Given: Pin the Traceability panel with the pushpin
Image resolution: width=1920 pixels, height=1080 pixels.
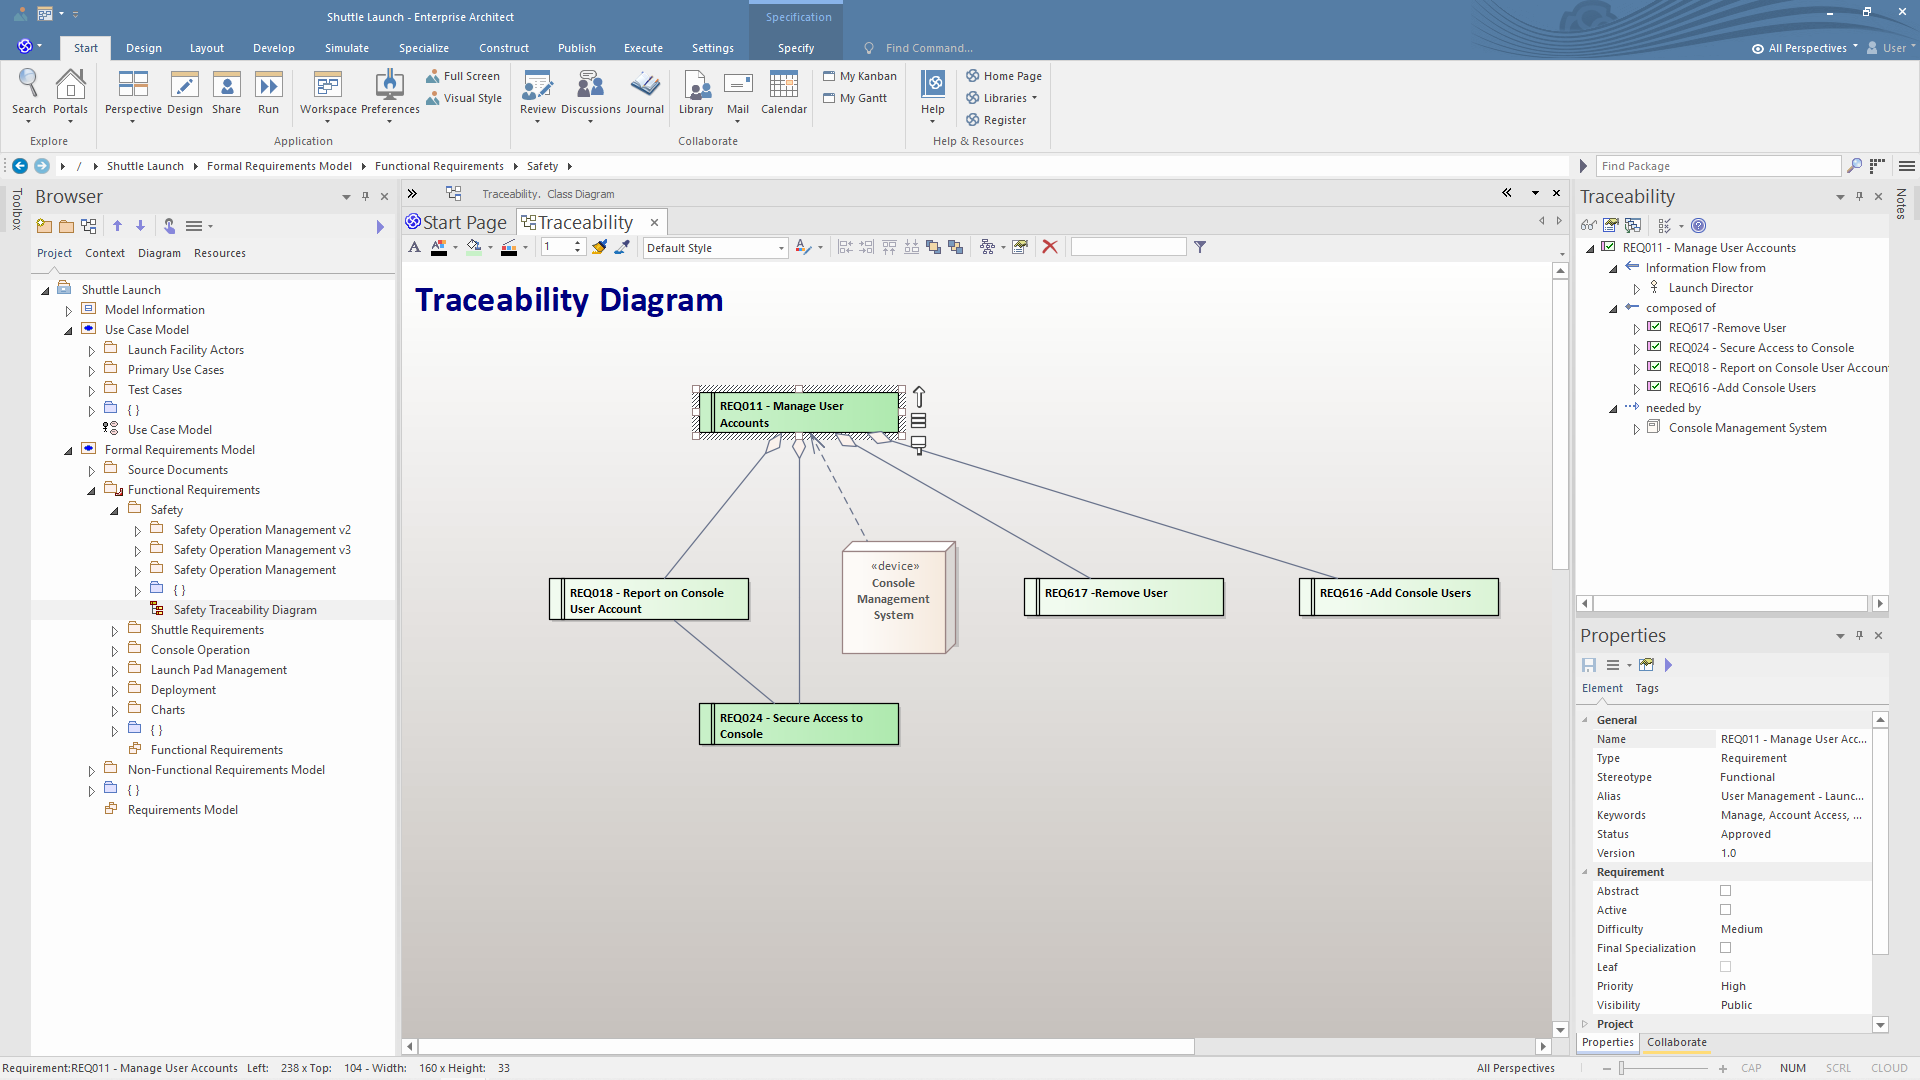Looking at the screenshot, I should (x=1859, y=197).
